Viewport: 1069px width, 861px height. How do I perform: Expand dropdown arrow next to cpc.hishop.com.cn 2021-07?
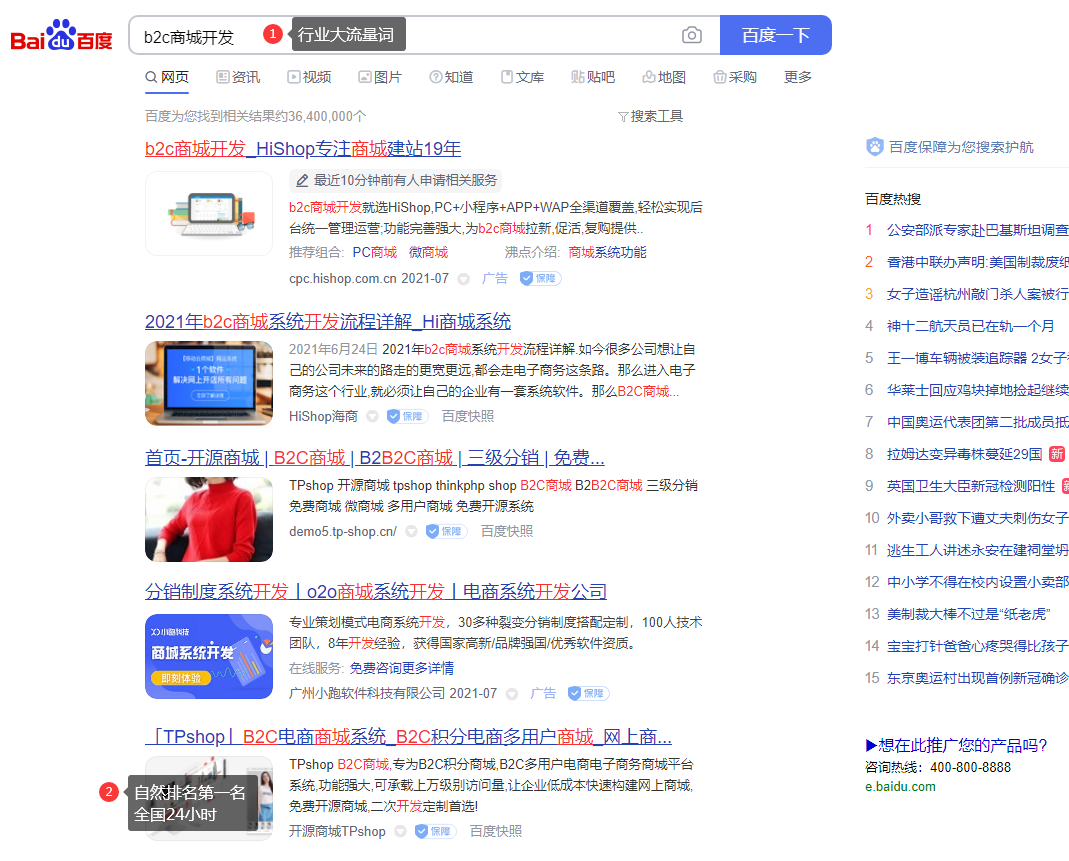[463, 280]
